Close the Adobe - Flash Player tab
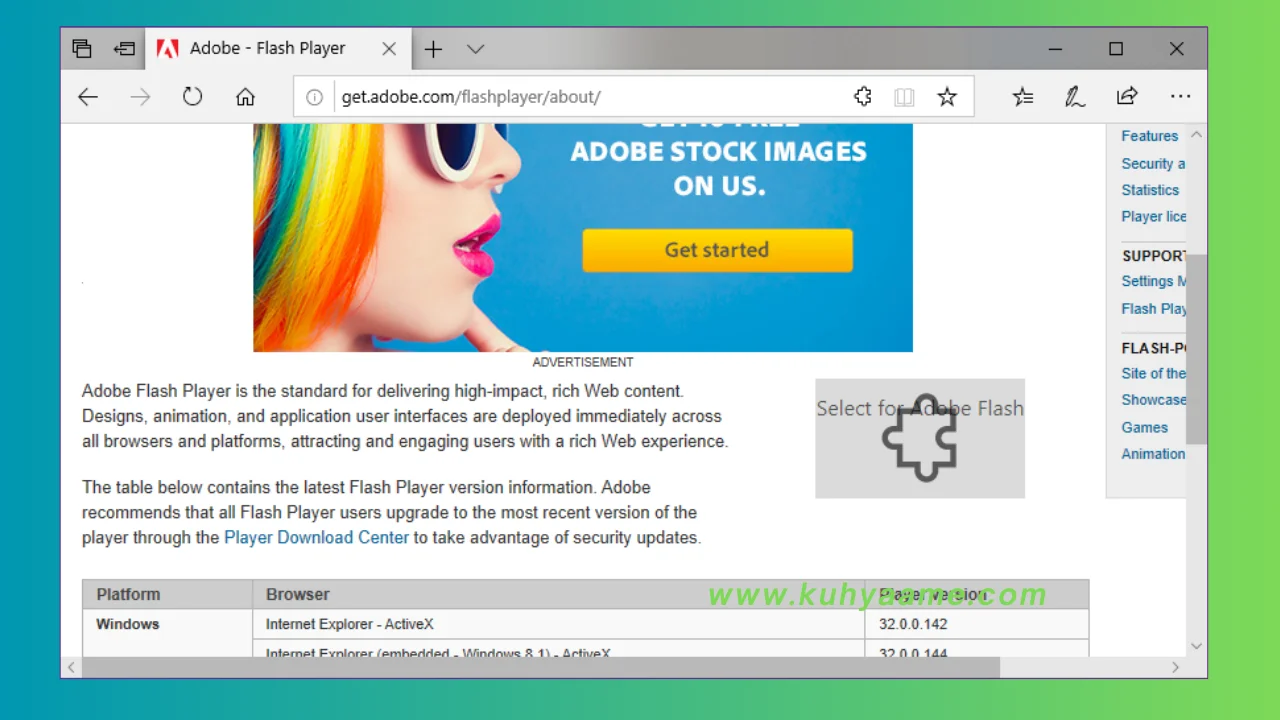Image resolution: width=1280 pixels, height=720 pixels. (x=389, y=49)
